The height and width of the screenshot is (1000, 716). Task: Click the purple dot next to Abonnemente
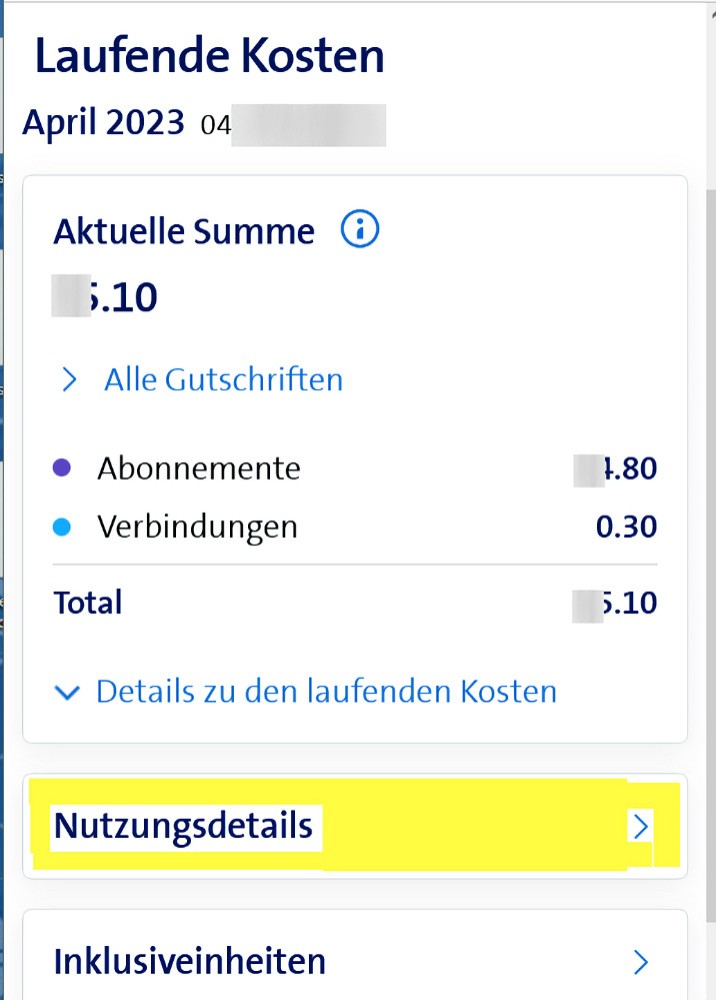point(62,468)
